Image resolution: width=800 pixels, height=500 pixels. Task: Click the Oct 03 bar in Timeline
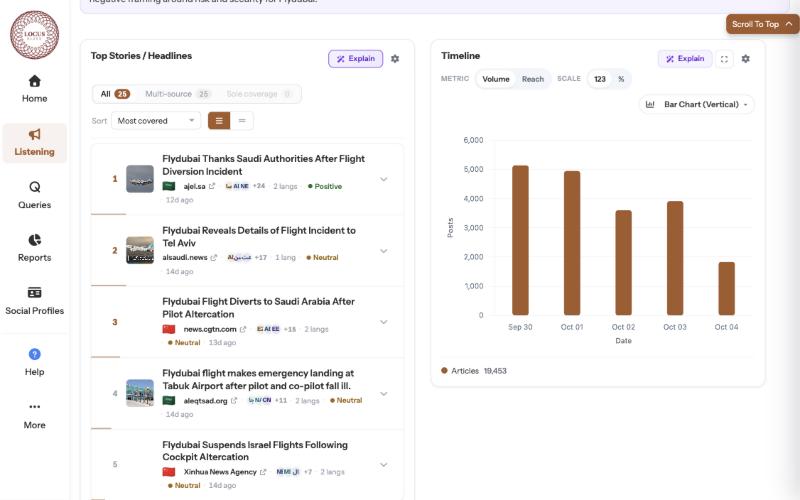pos(675,258)
